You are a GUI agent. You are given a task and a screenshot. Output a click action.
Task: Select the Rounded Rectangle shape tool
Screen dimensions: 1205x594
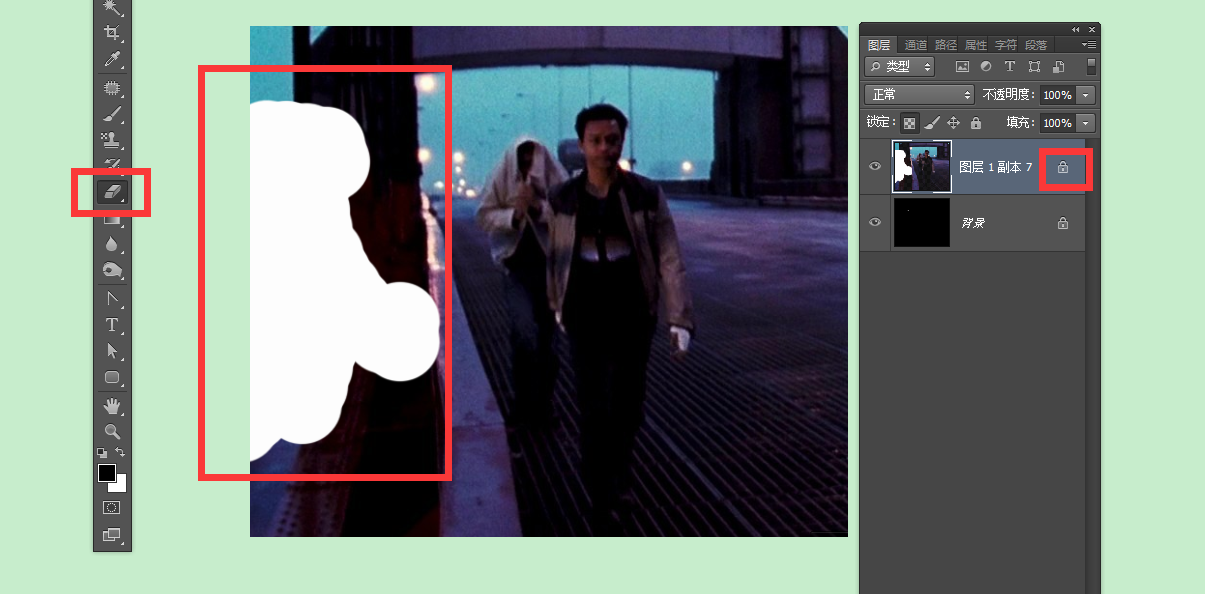tap(112, 378)
